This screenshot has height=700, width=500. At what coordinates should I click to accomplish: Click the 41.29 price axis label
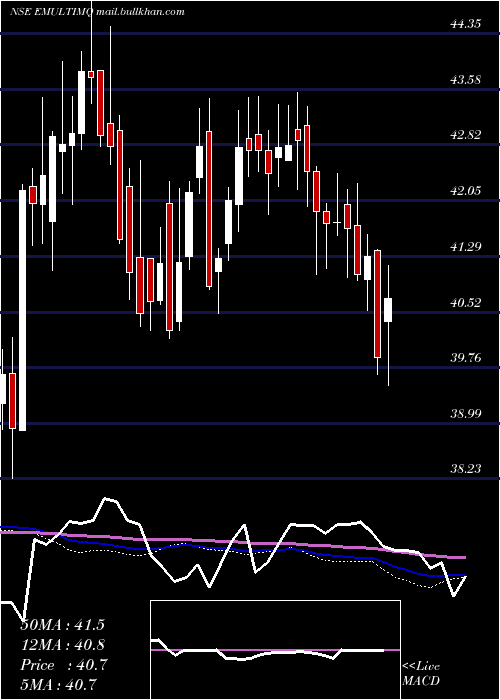(466, 246)
